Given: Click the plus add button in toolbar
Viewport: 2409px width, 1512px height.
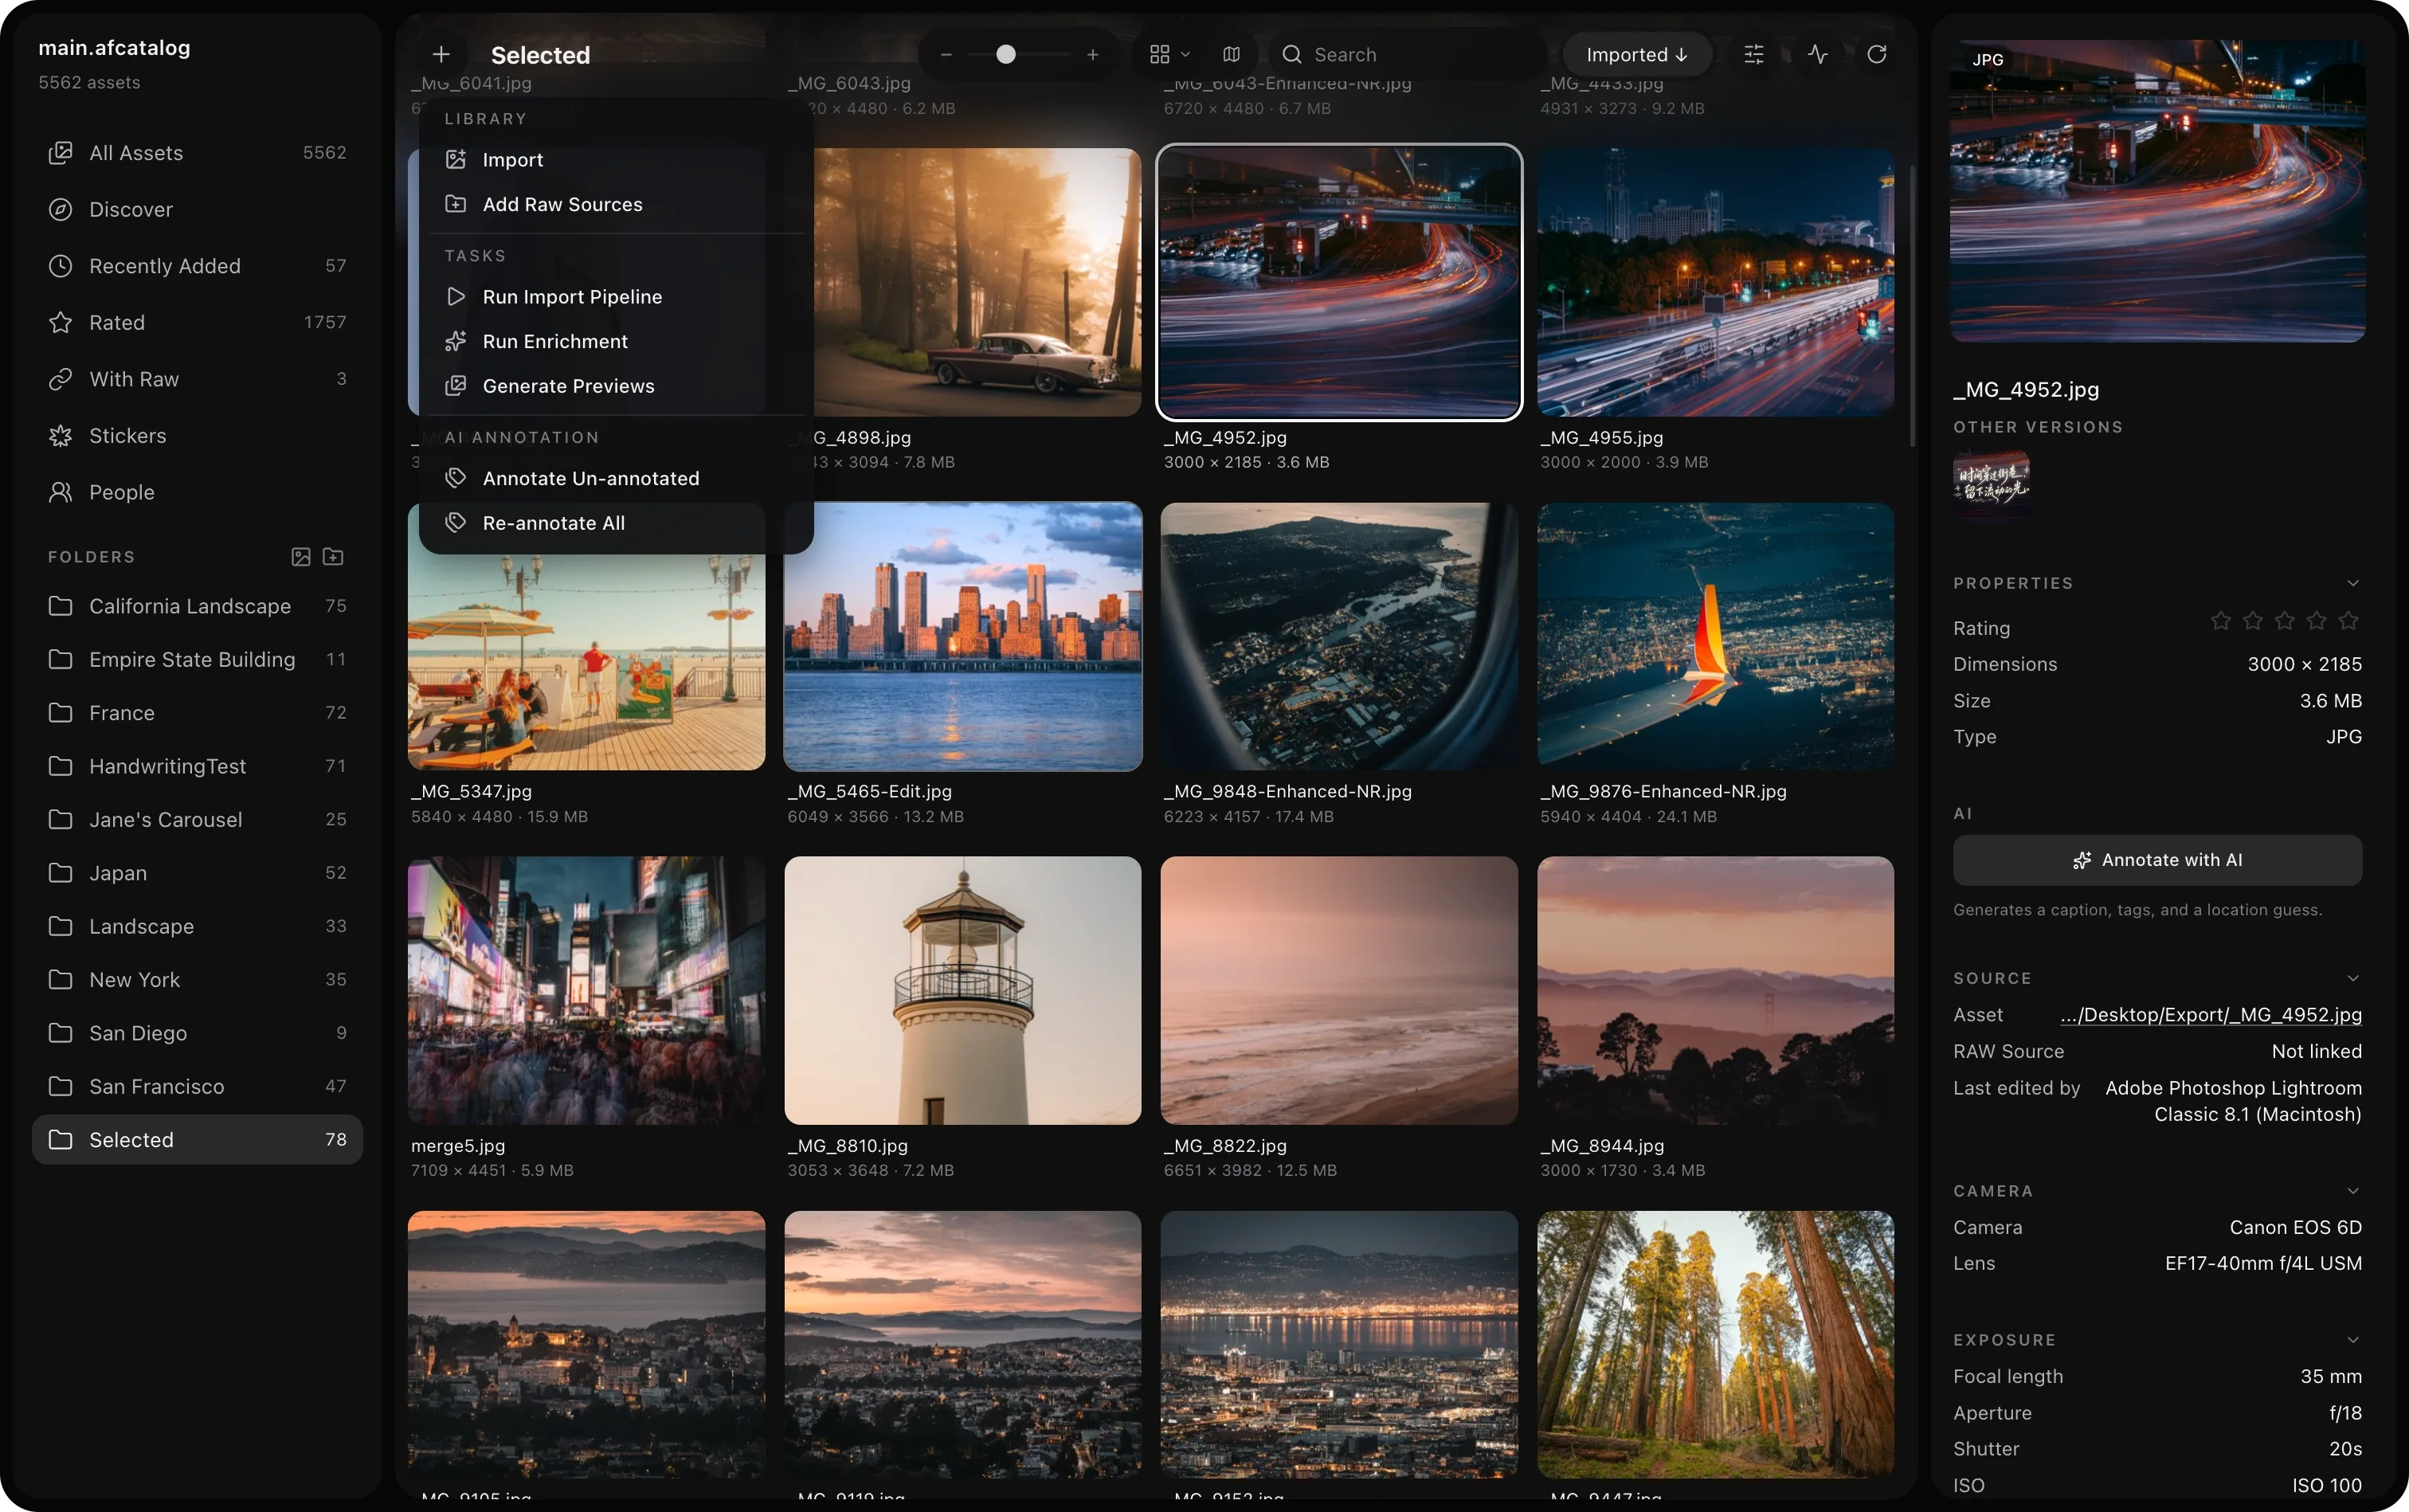Looking at the screenshot, I should tap(441, 55).
